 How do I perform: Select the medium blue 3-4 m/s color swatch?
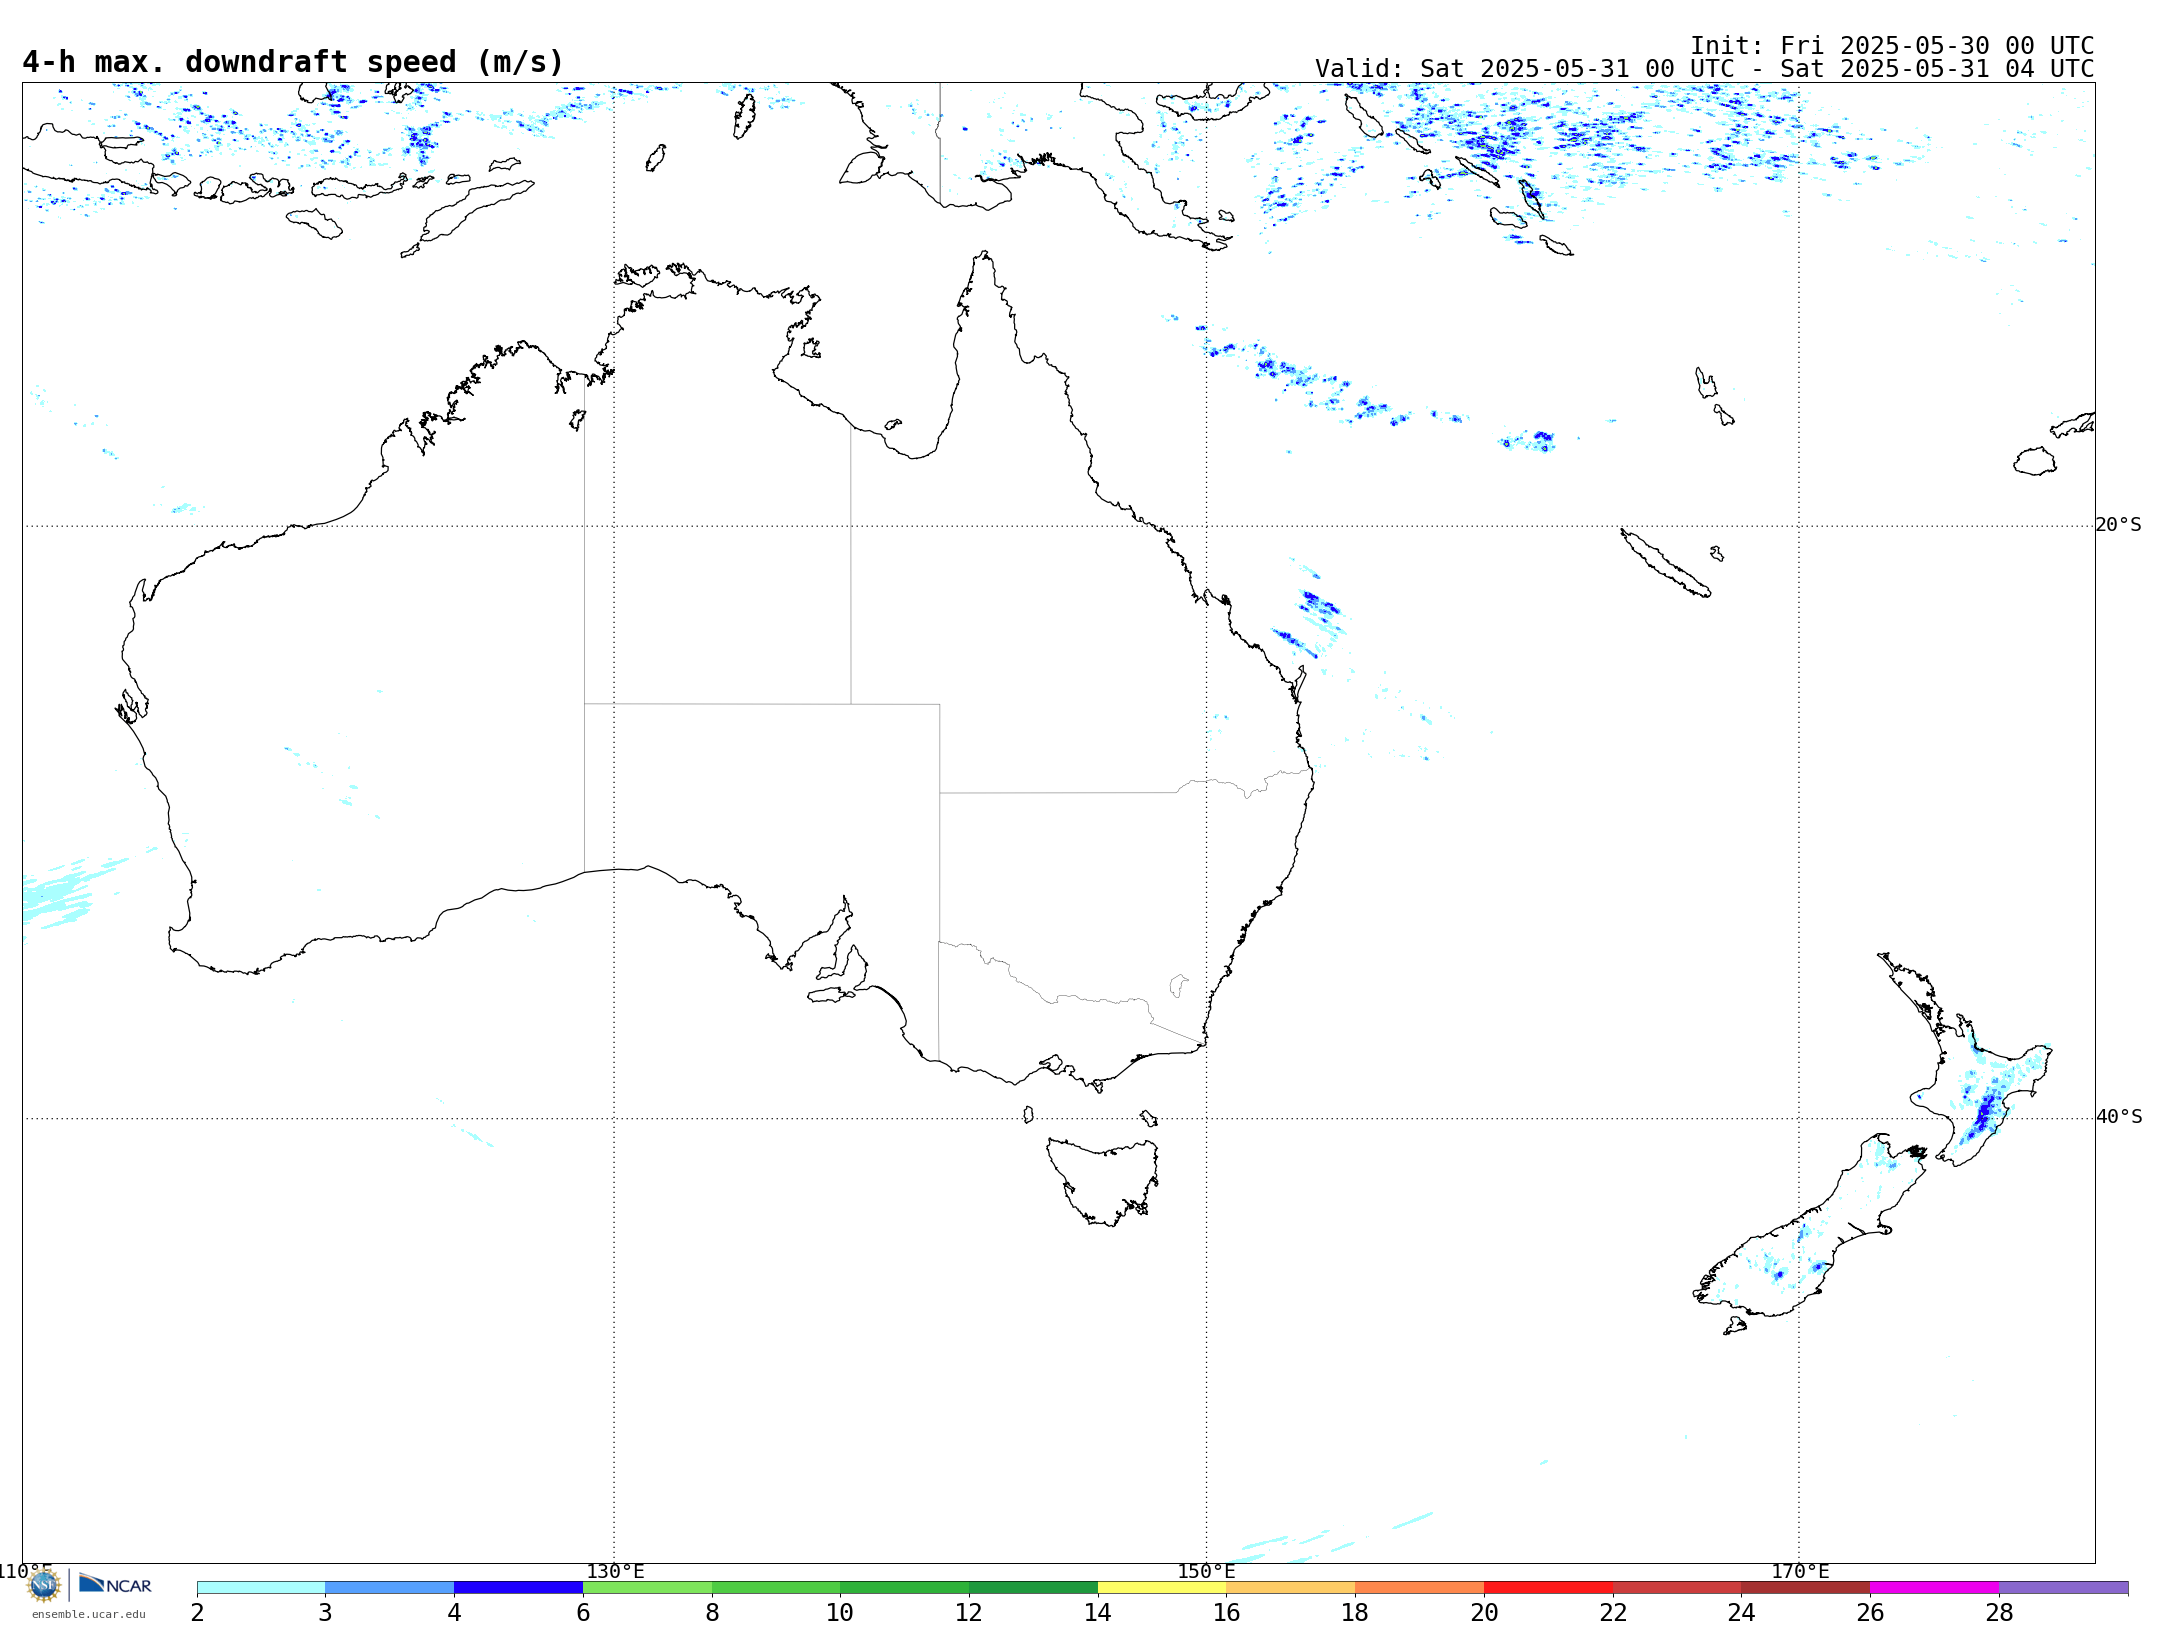[390, 1588]
